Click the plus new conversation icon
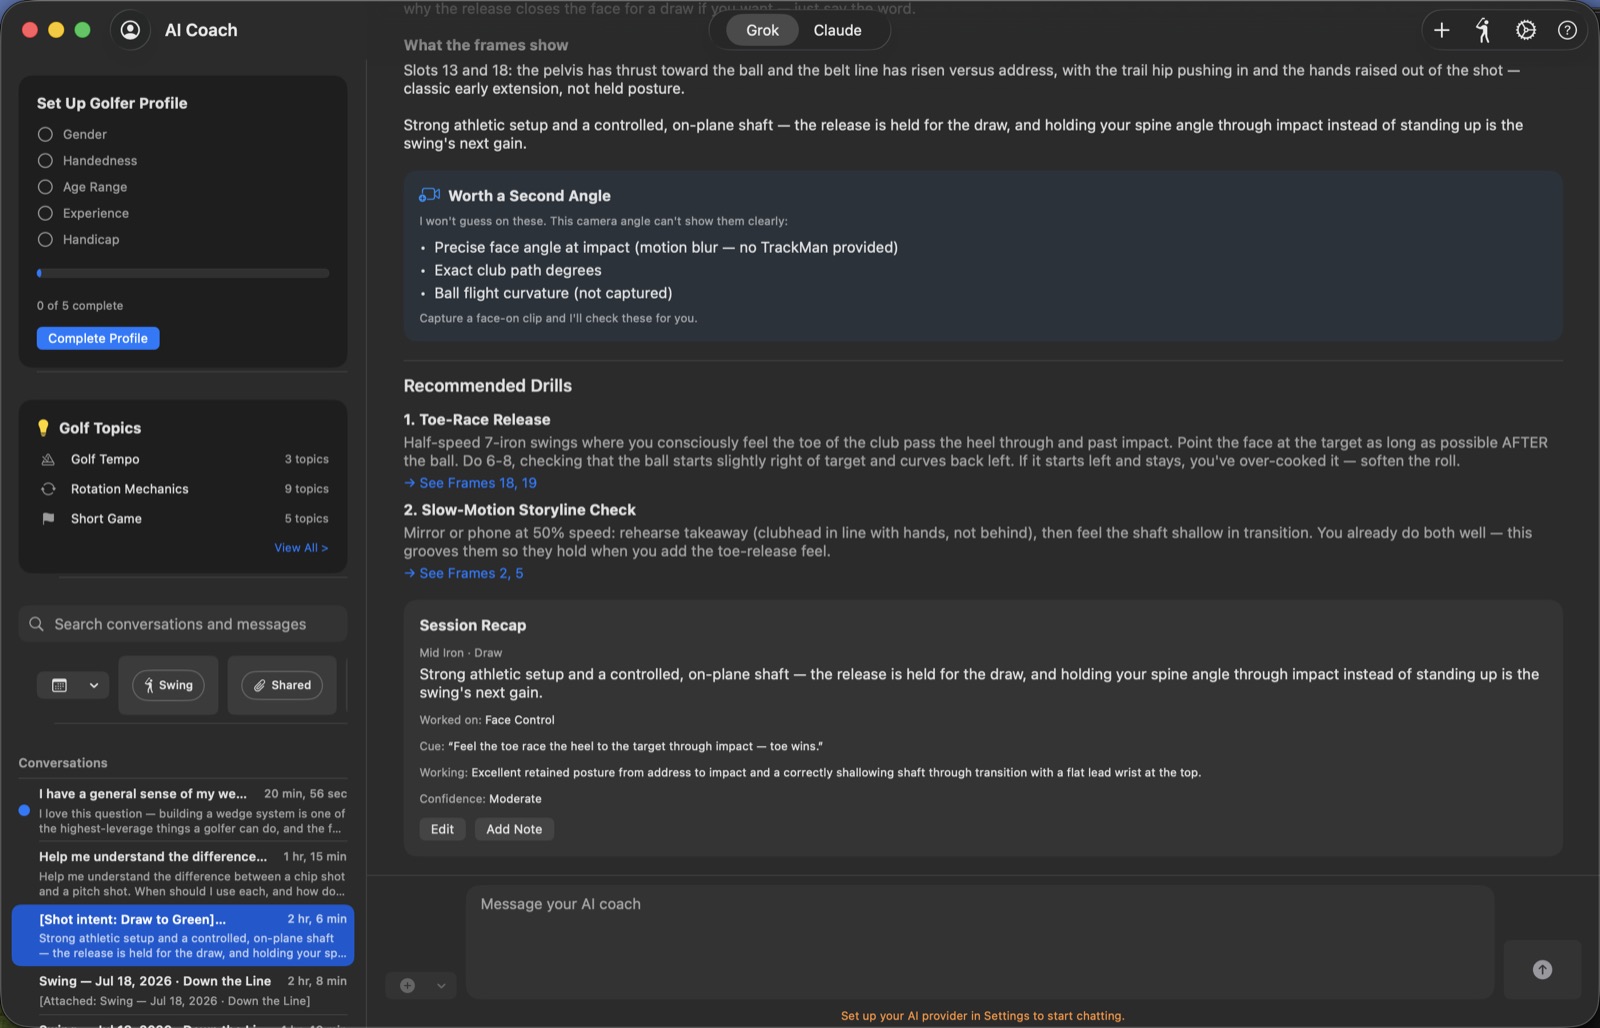This screenshot has height=1028, width=1600. 1441,30
